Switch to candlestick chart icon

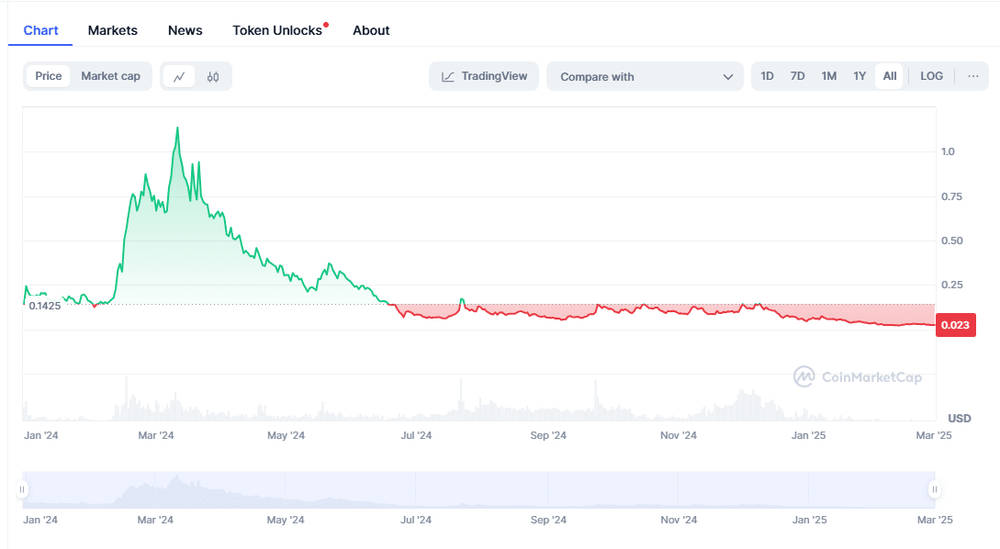pos(213,77)
